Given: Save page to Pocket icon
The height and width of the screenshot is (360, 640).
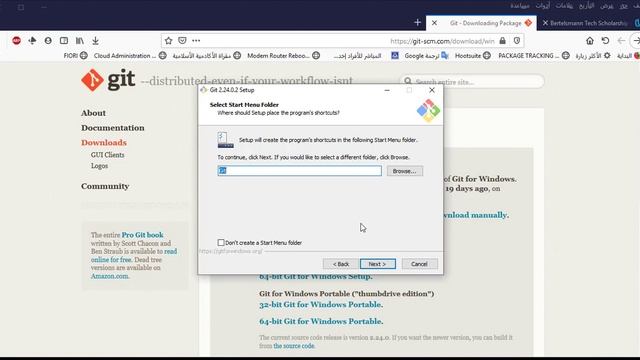Looking at the screenshot, I should 182,40.
